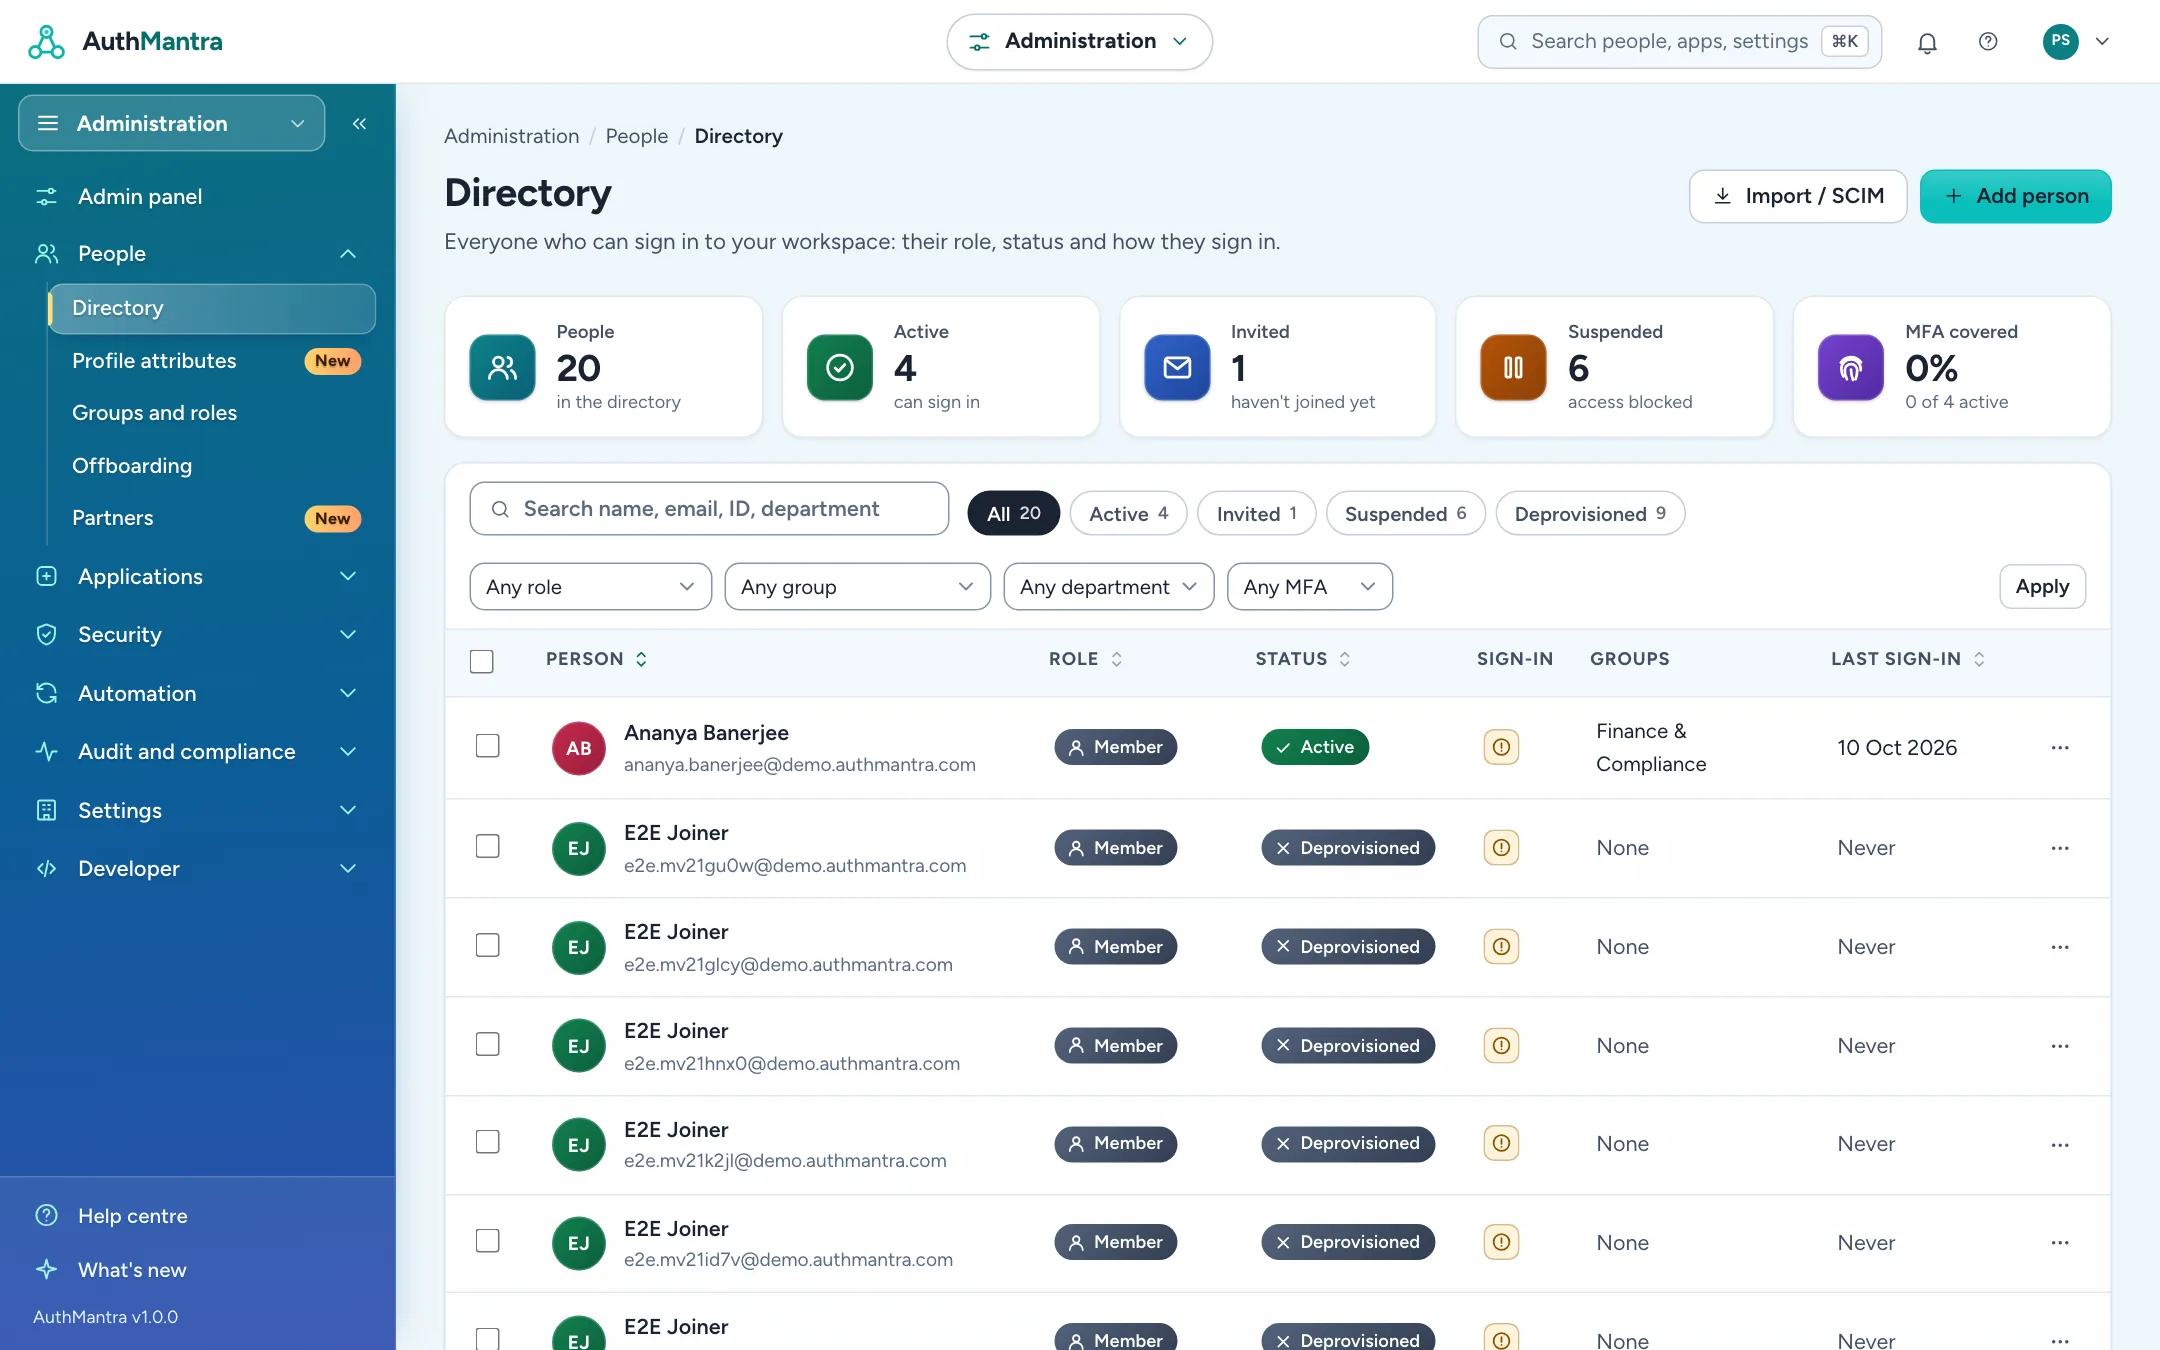Click the blue Invited envelope icon
2160x1350 pixels.
pos(1177,368)
